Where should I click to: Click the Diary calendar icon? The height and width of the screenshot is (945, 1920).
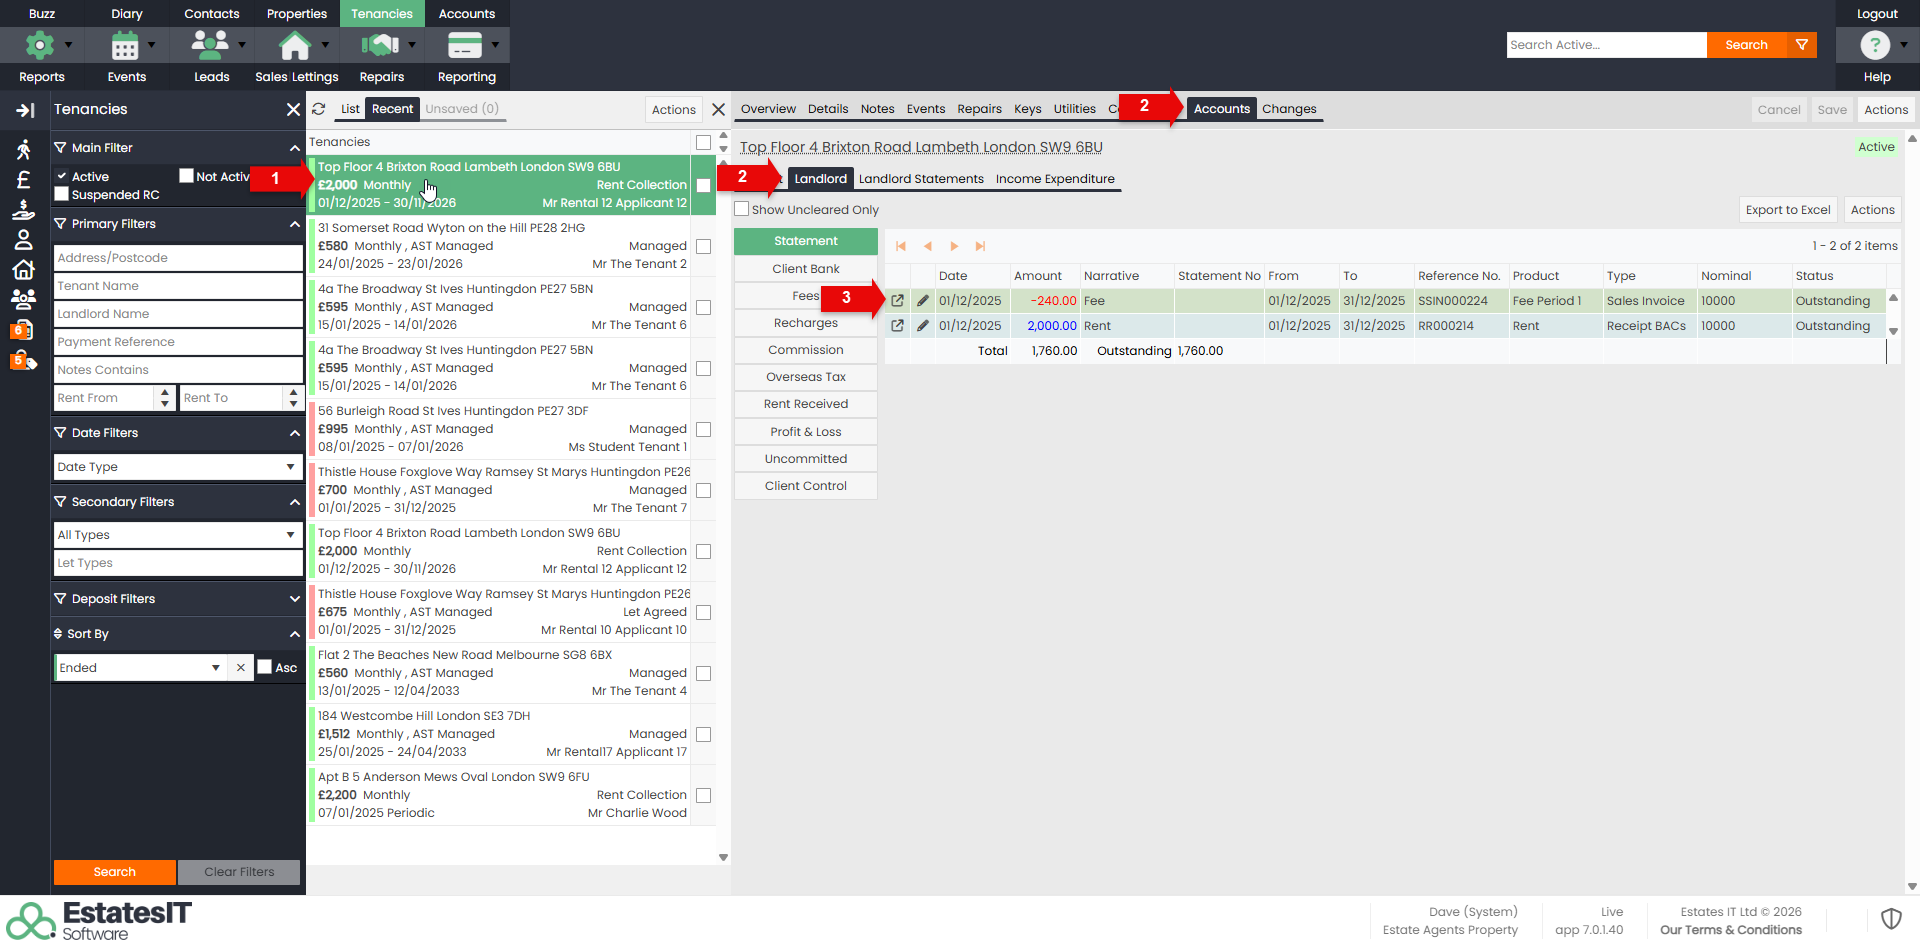125,45
